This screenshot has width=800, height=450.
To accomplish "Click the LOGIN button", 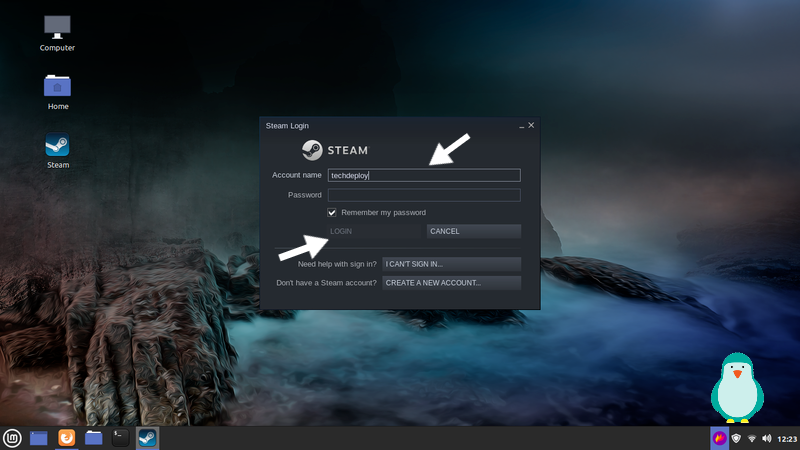I will point(374,231).
